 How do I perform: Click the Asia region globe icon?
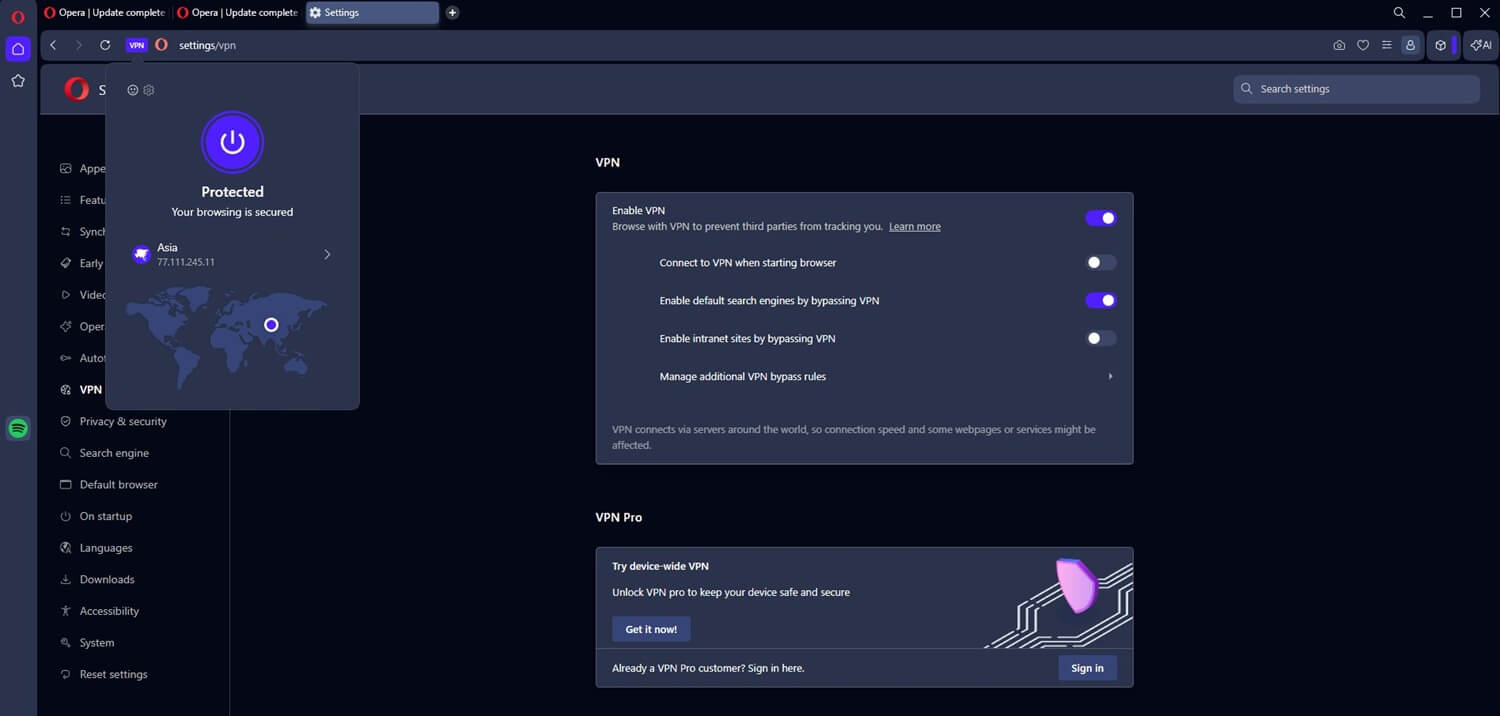pyautogui.click(x=142, y=255)
